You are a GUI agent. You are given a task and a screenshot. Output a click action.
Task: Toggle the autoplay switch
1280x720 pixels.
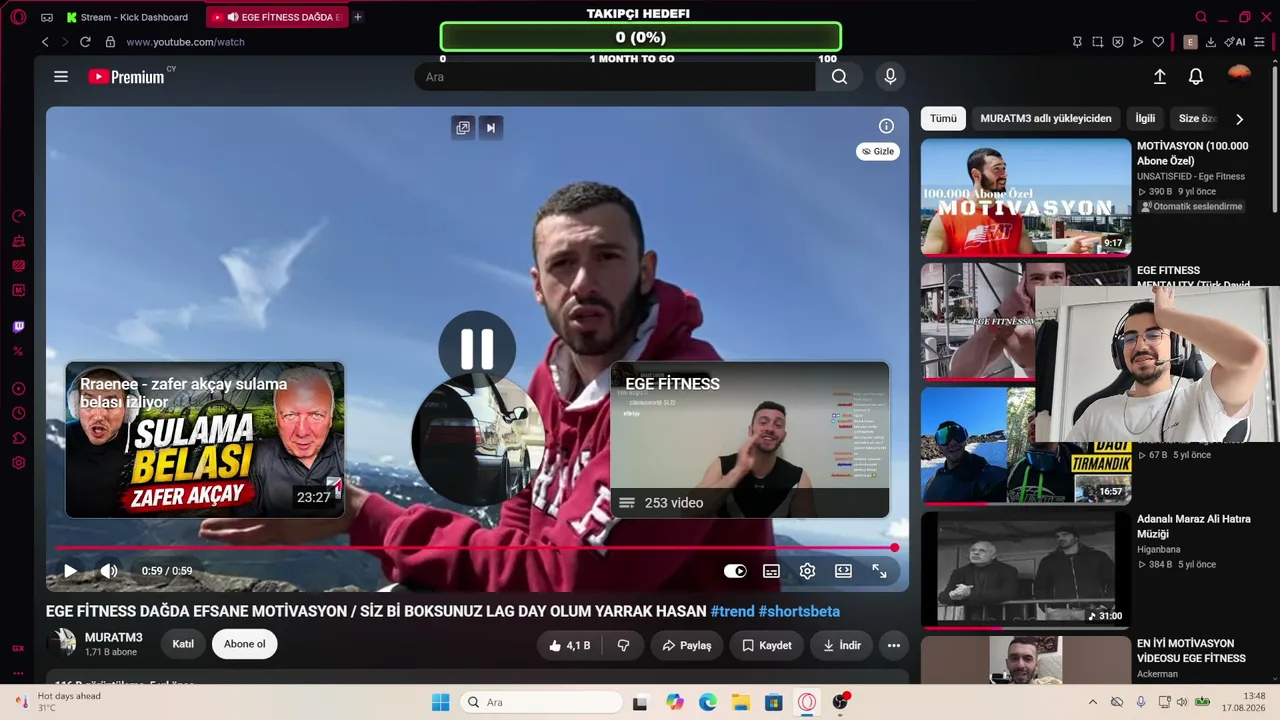click(x=735, y=571)
